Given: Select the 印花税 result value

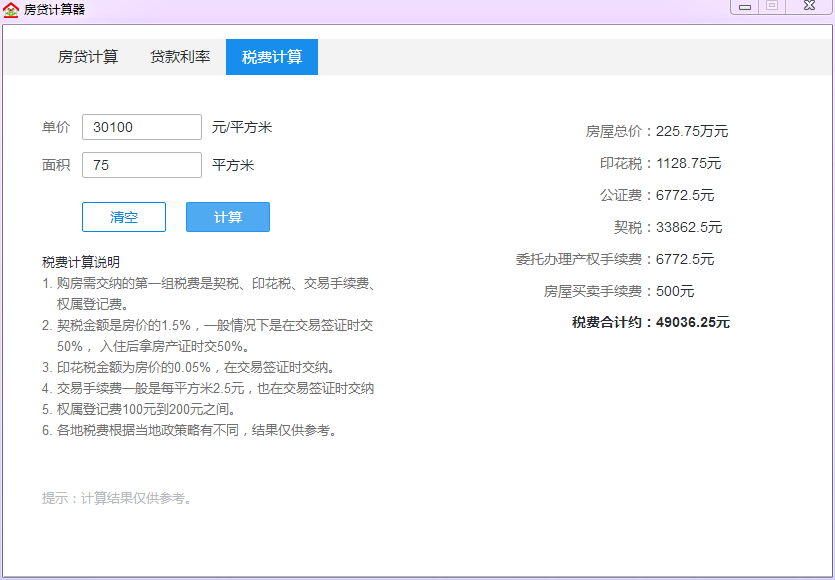Looking at the screenshot, I should point(688,163).
